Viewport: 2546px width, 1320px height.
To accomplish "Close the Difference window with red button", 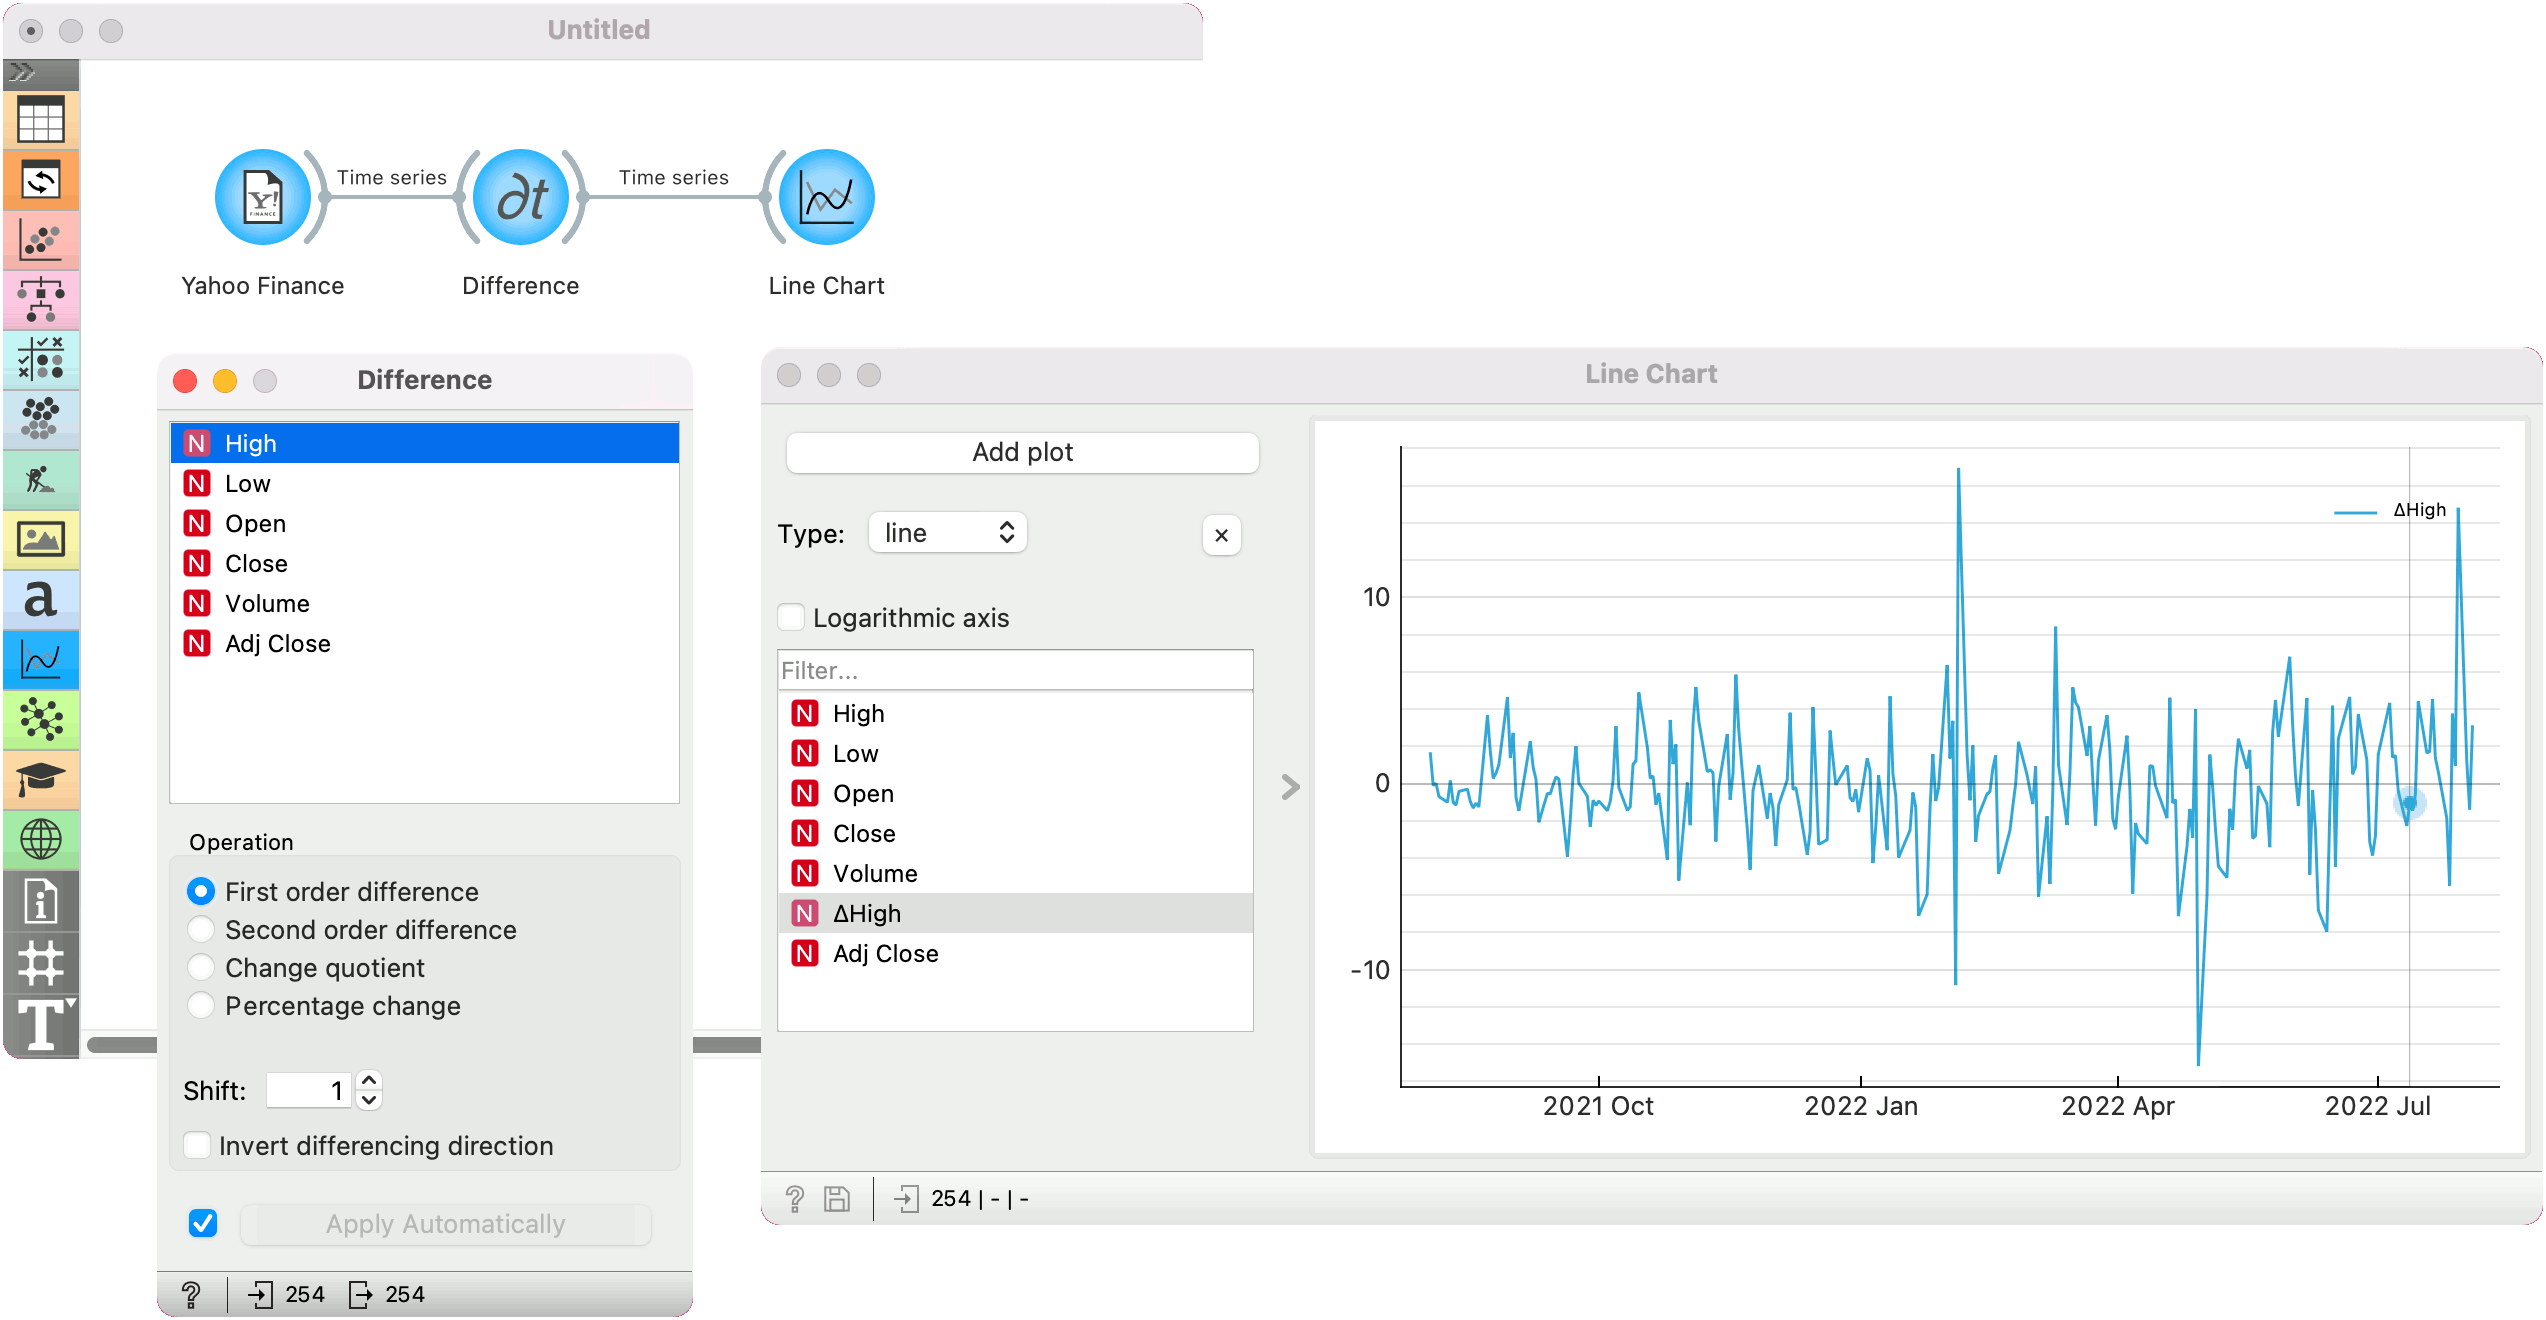I will click(185, 380).
